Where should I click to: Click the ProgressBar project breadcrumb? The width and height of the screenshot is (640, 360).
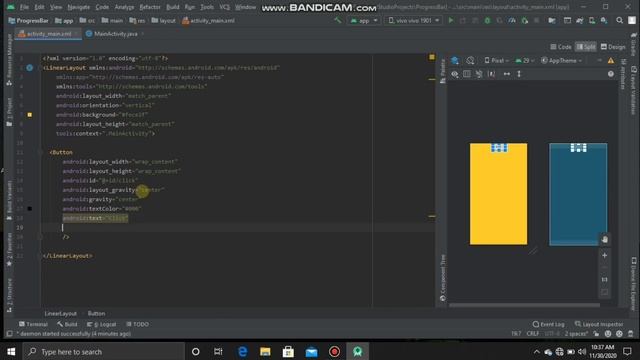[28, 20]
